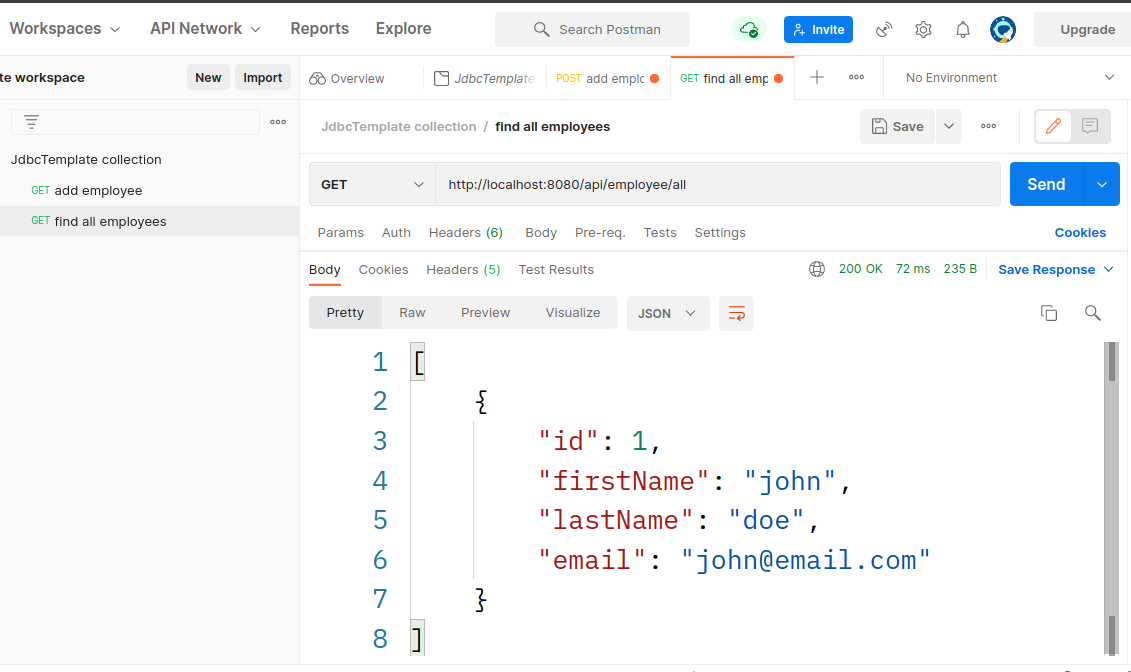This screenshot has height=672, width=1131.
Task: Open the capture requests satellite icon
Action: click(884, 30)
